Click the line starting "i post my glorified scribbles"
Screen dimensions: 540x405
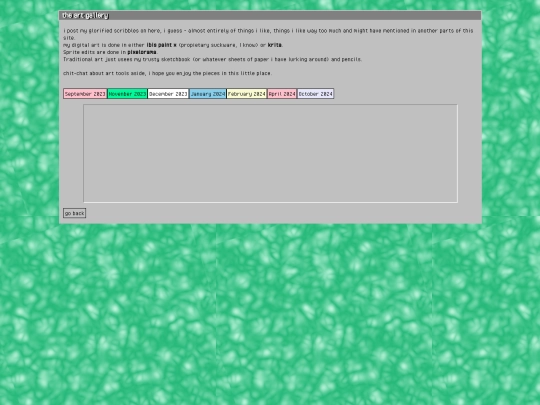pos(268,34)
